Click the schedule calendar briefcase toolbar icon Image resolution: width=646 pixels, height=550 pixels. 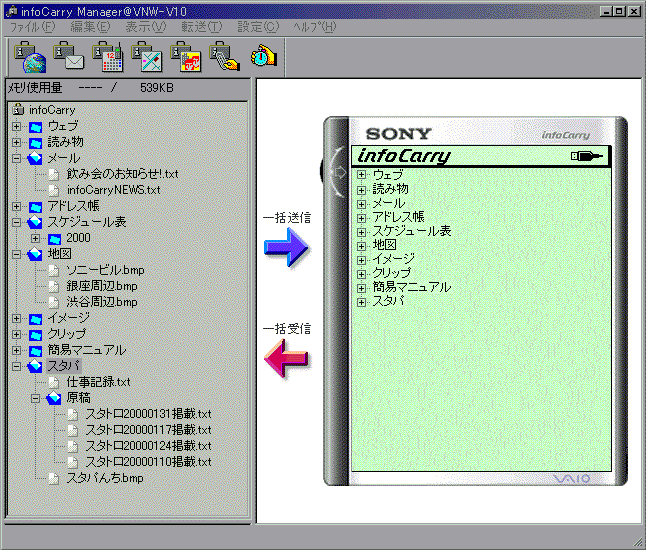[109, 58]
